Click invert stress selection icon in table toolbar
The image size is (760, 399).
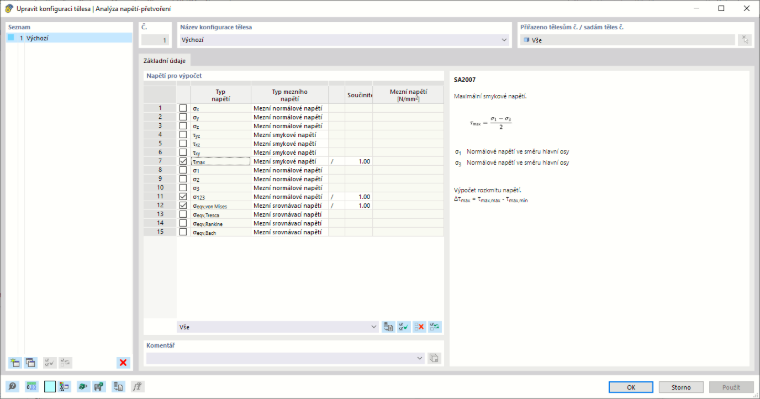(x=435, y=327)
